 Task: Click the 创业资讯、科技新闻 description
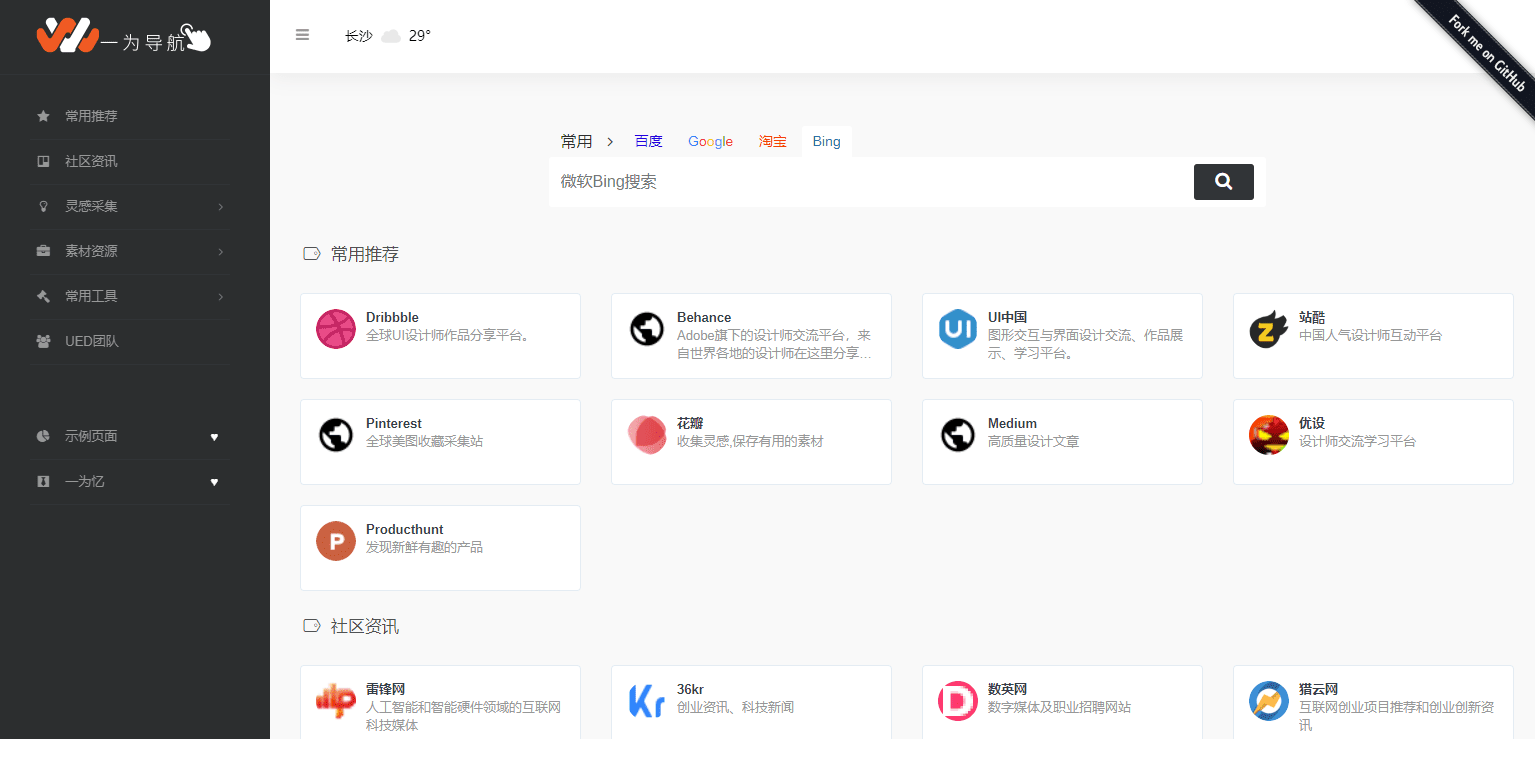(735, 707)
